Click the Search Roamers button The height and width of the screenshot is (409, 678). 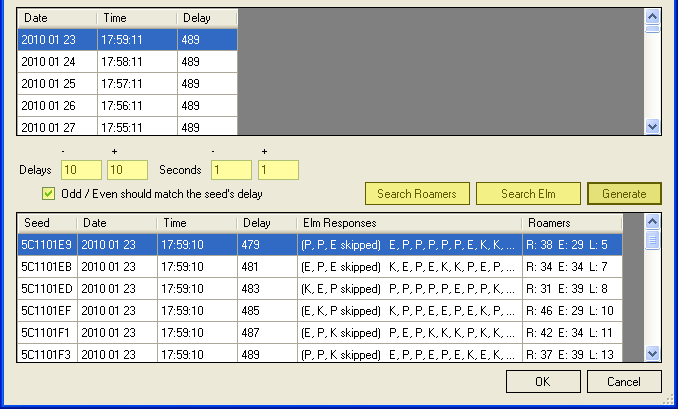(x=416, y=193)
